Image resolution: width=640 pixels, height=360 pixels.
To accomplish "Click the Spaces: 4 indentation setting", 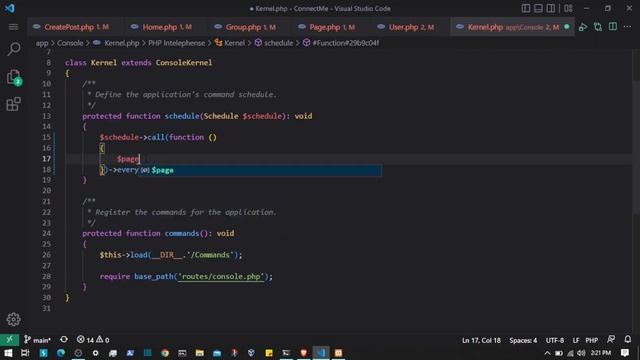I will point(523,340).
